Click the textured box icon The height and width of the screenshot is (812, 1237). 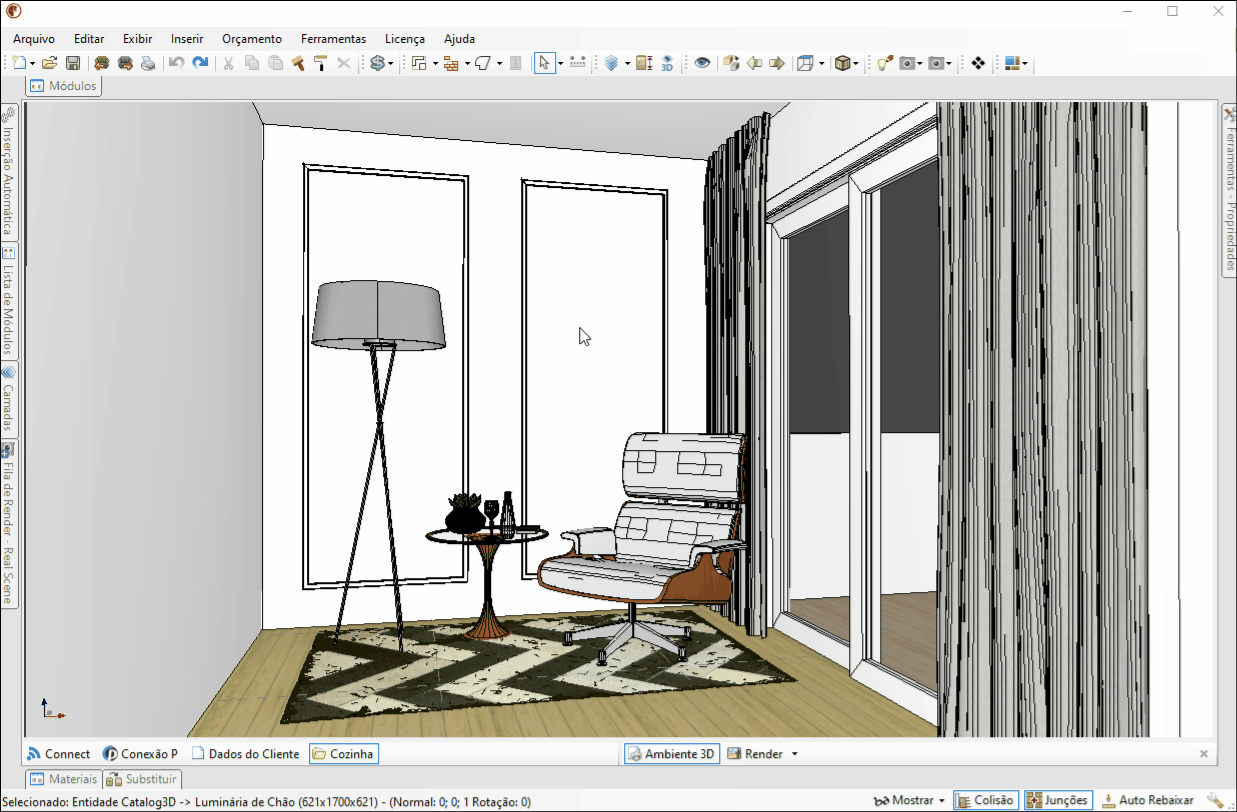[843, 63]
